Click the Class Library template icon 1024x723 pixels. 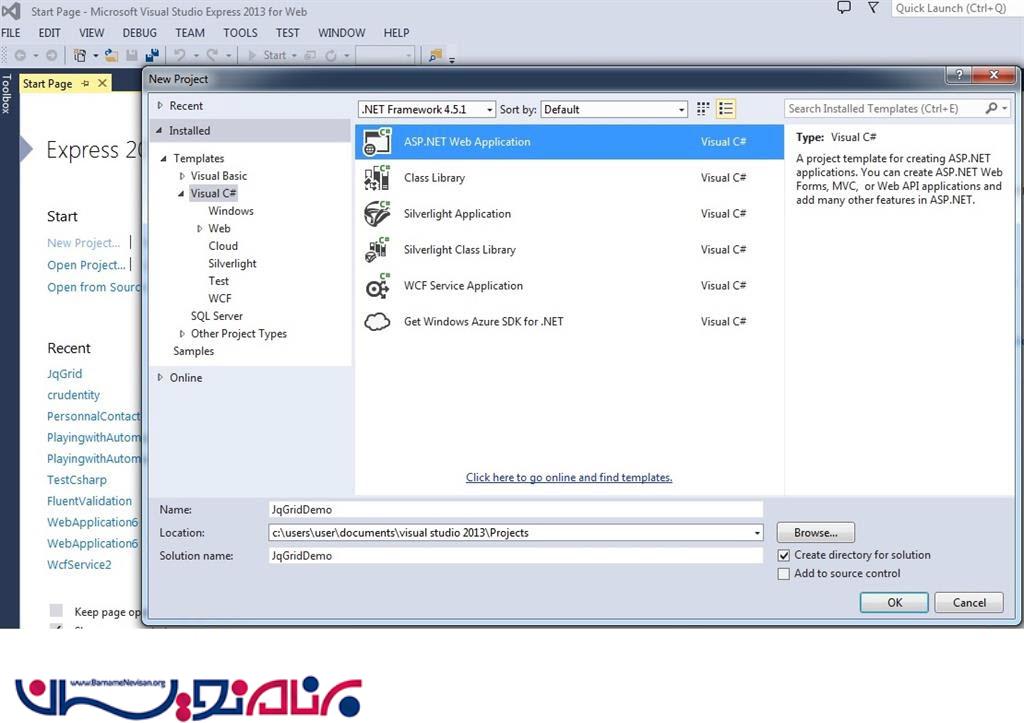377,178
